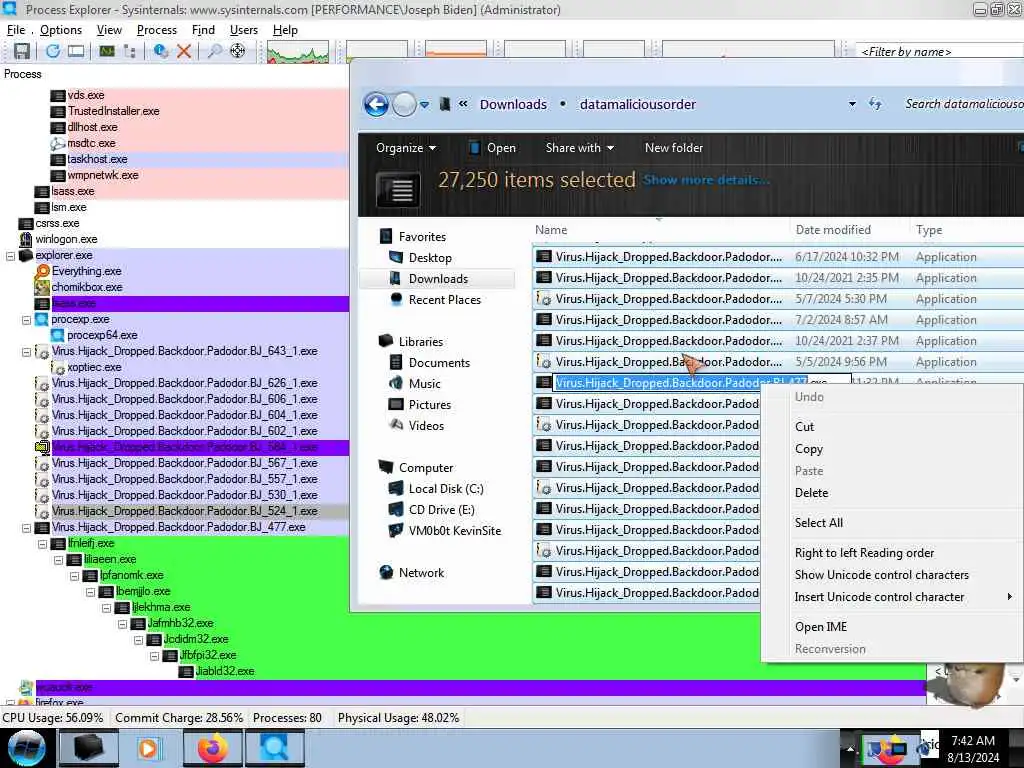Click the refresh icon beside the address bar
Viewport: 1024px width, 768px height.
[875, 104]
